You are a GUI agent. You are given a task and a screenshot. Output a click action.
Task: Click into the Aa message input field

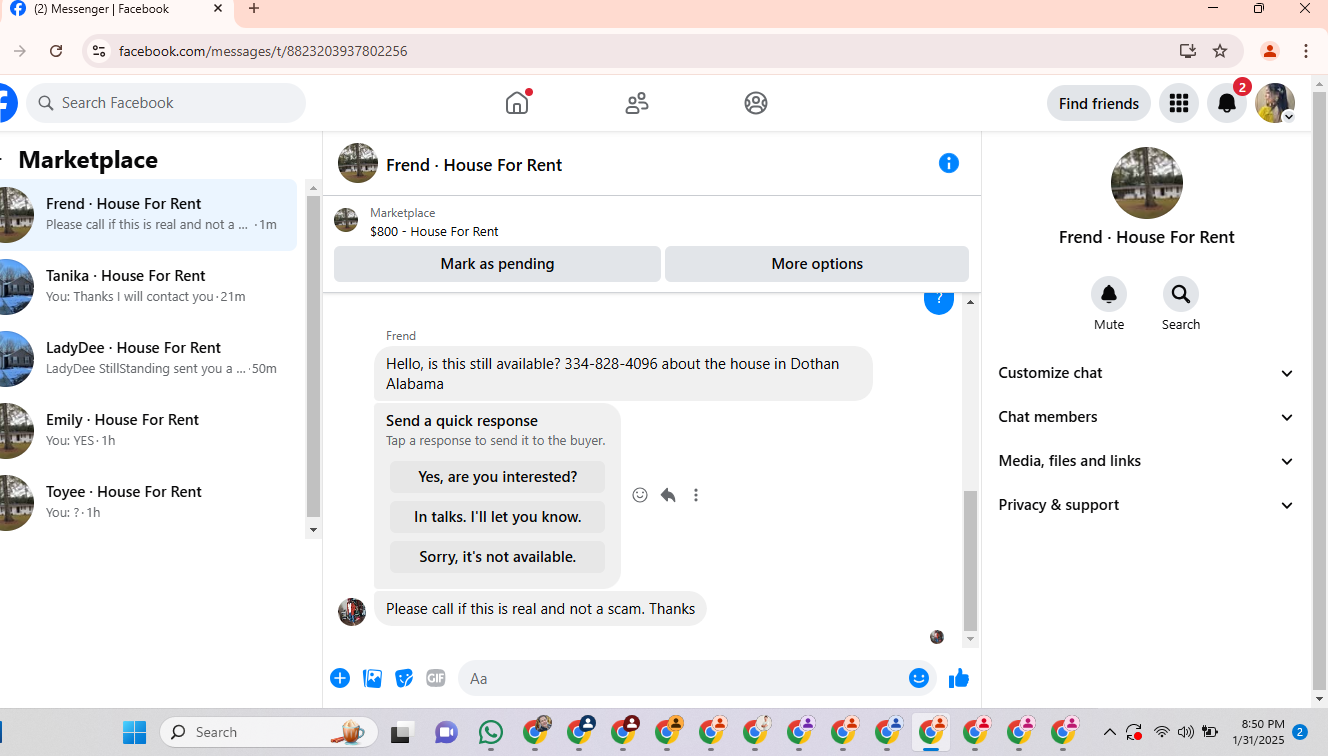tap(682, 678)
